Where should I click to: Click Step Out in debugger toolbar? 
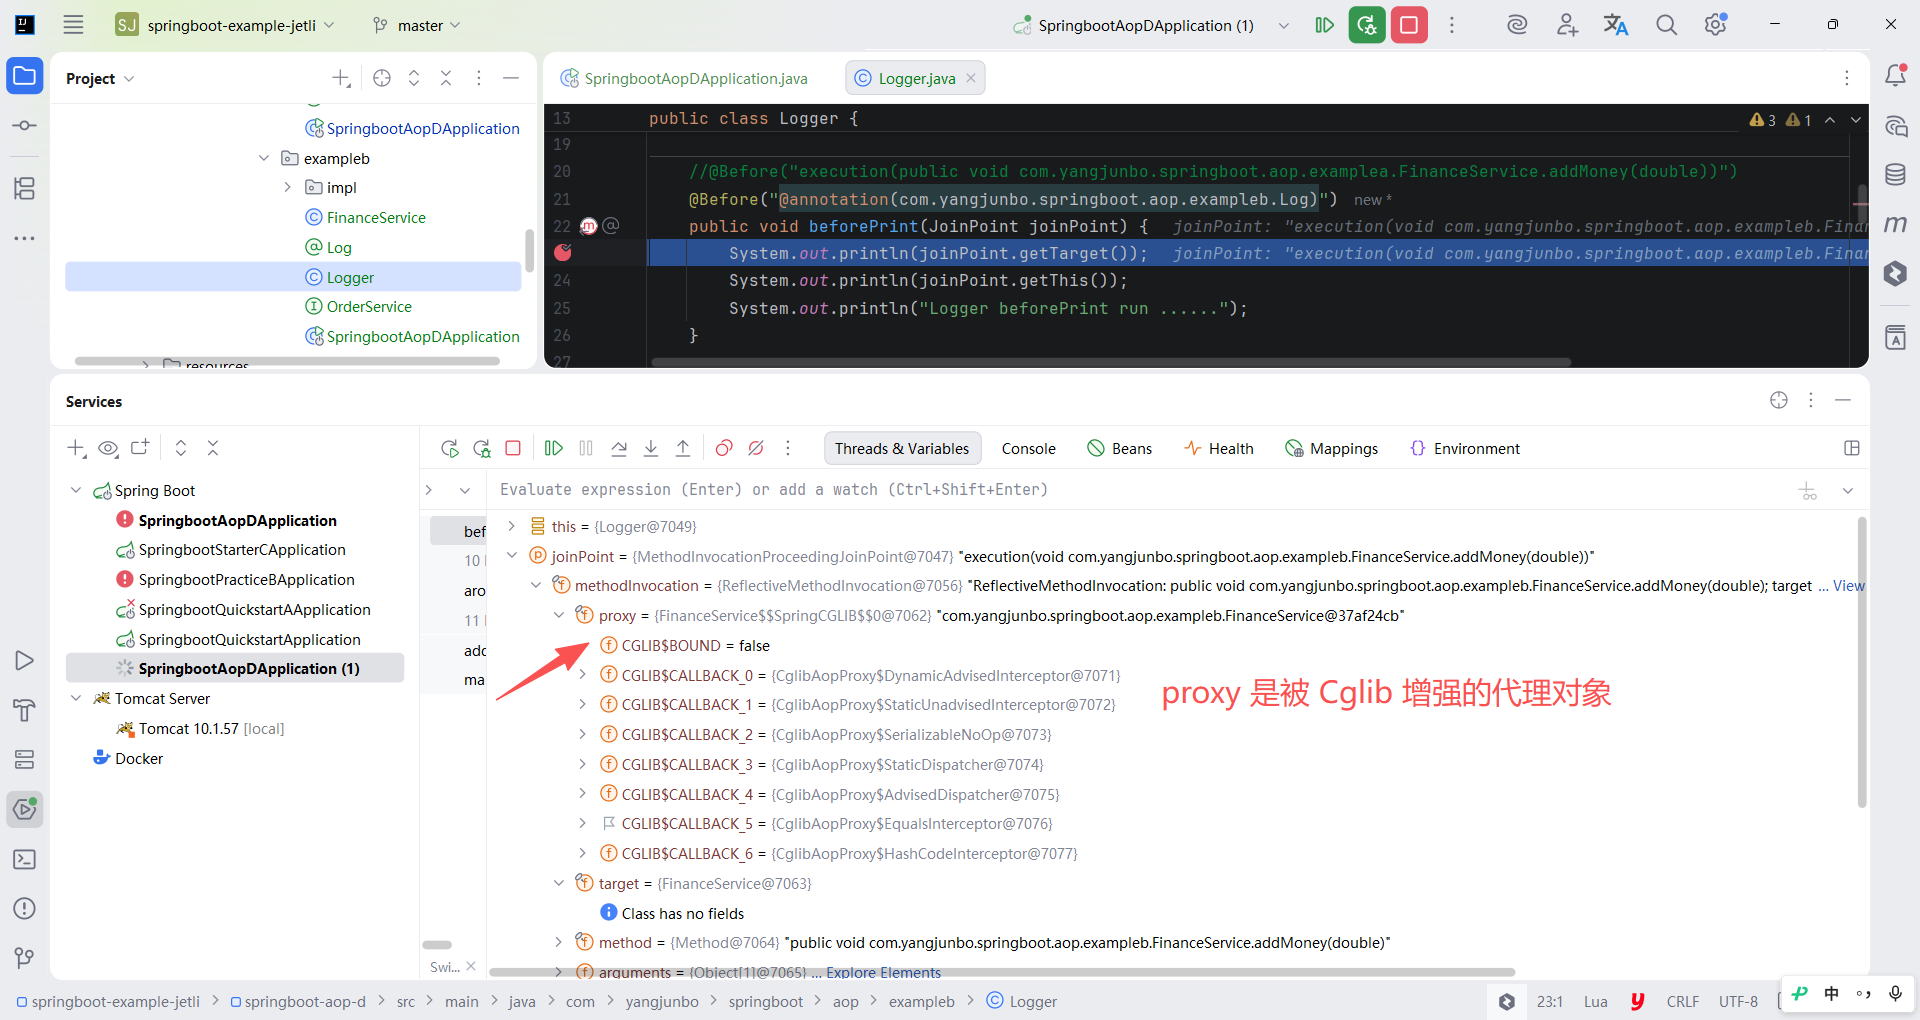point(683,448)
